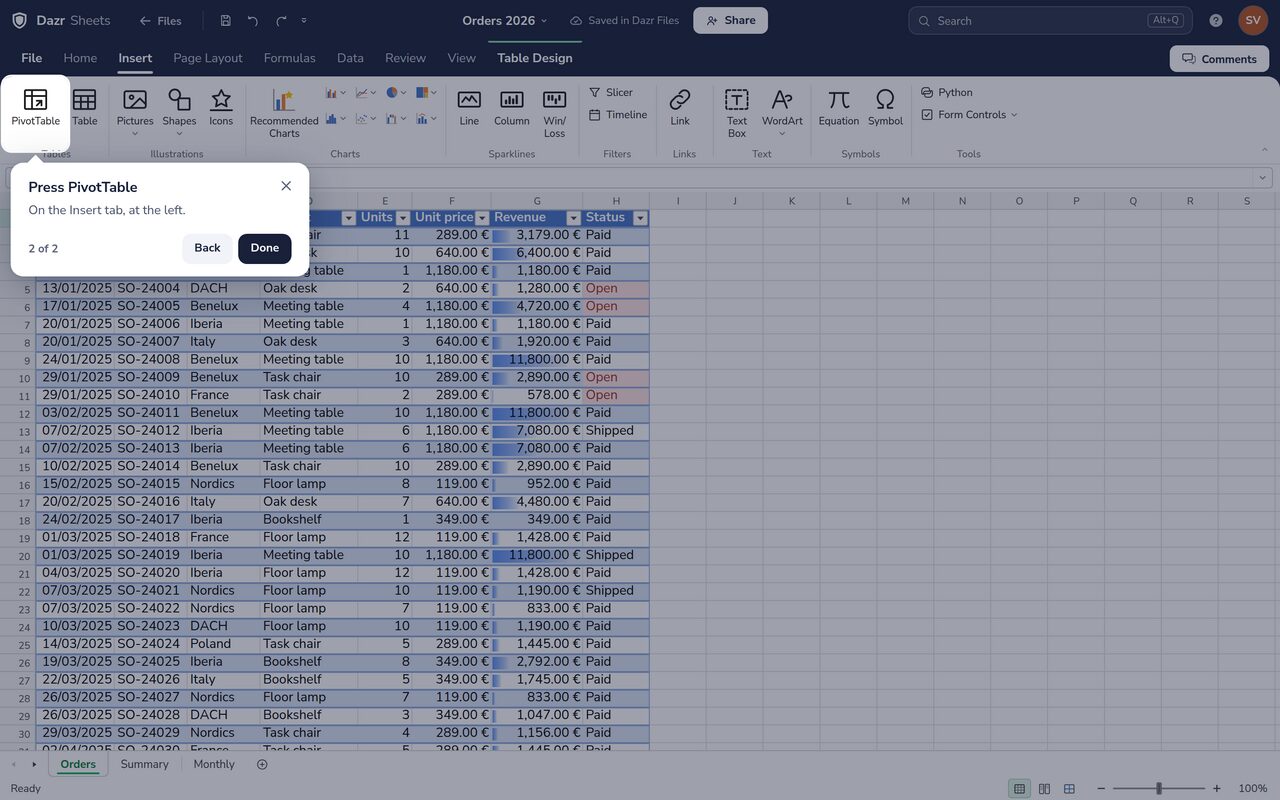Screen dimensions: 1280x800
Task: Expand the Shapes dropdown
Action: coord(179,134)
